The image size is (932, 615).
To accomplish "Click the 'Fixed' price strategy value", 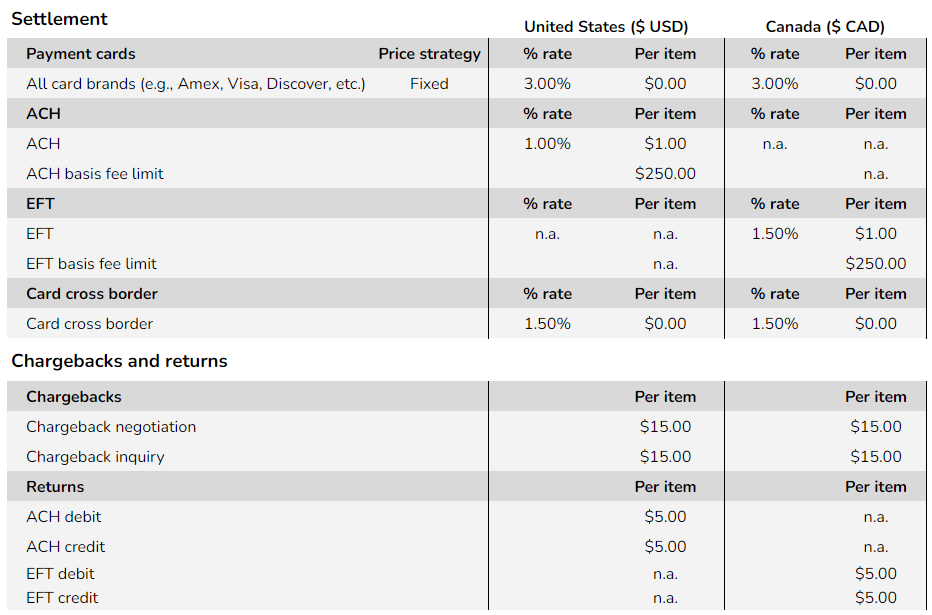I will tap(429, 84).
